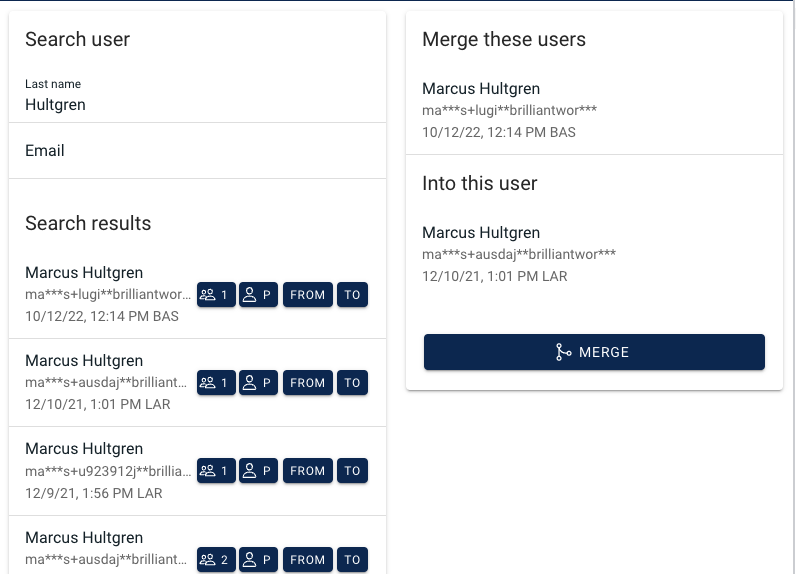Click person P badge on last result
Viewport: 796px width, 574px height.
258,560
